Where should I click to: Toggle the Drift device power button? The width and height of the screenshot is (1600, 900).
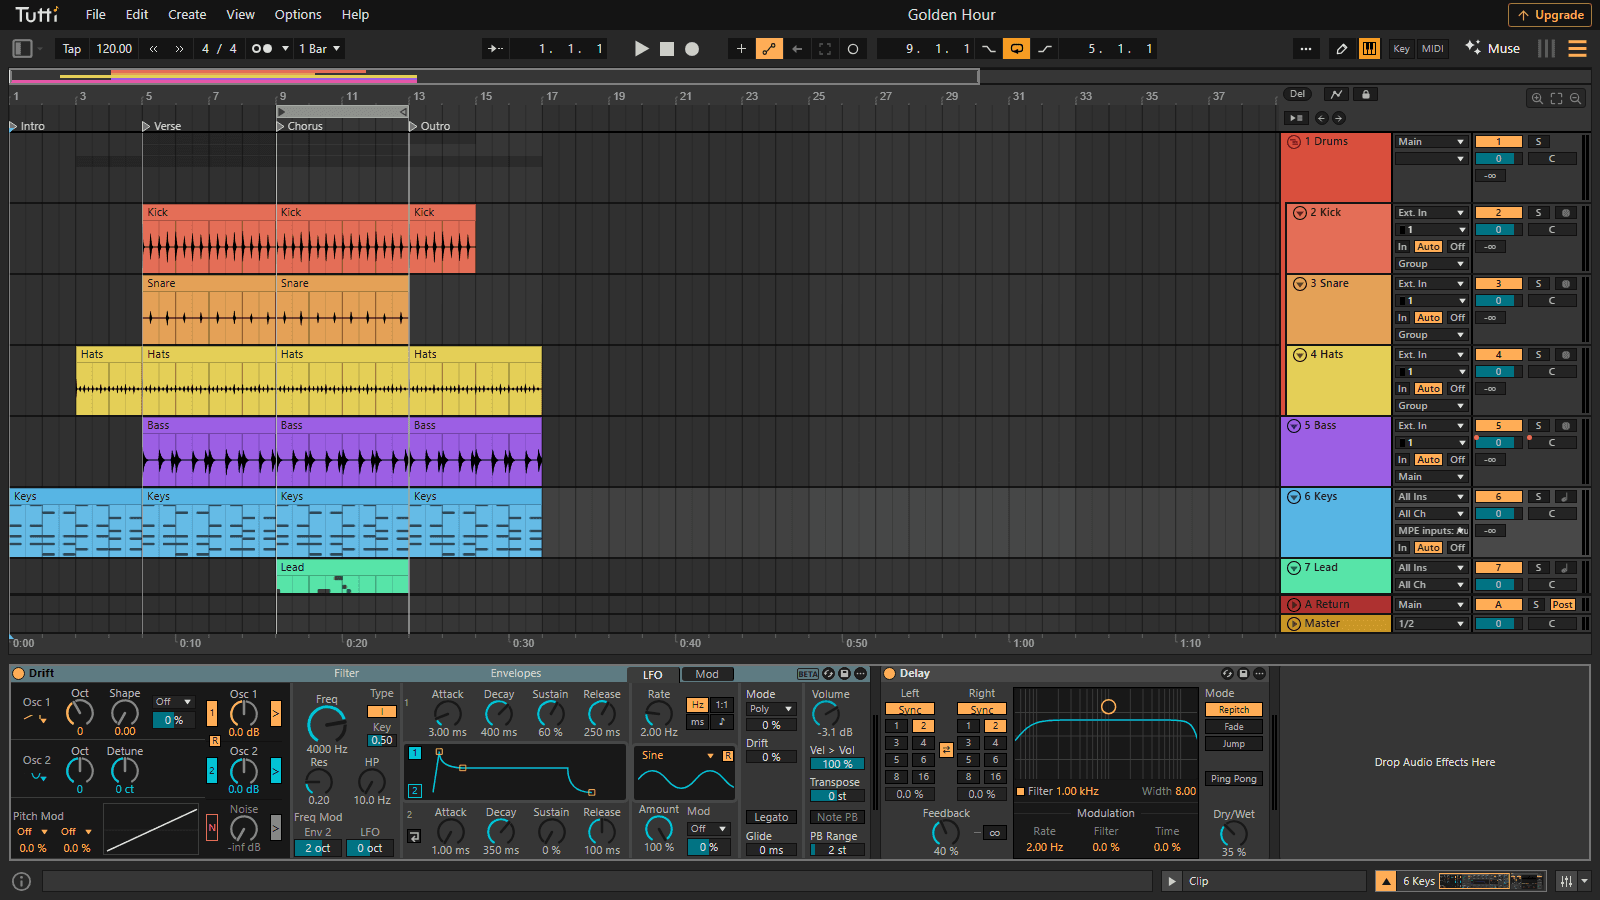(18, 674)
